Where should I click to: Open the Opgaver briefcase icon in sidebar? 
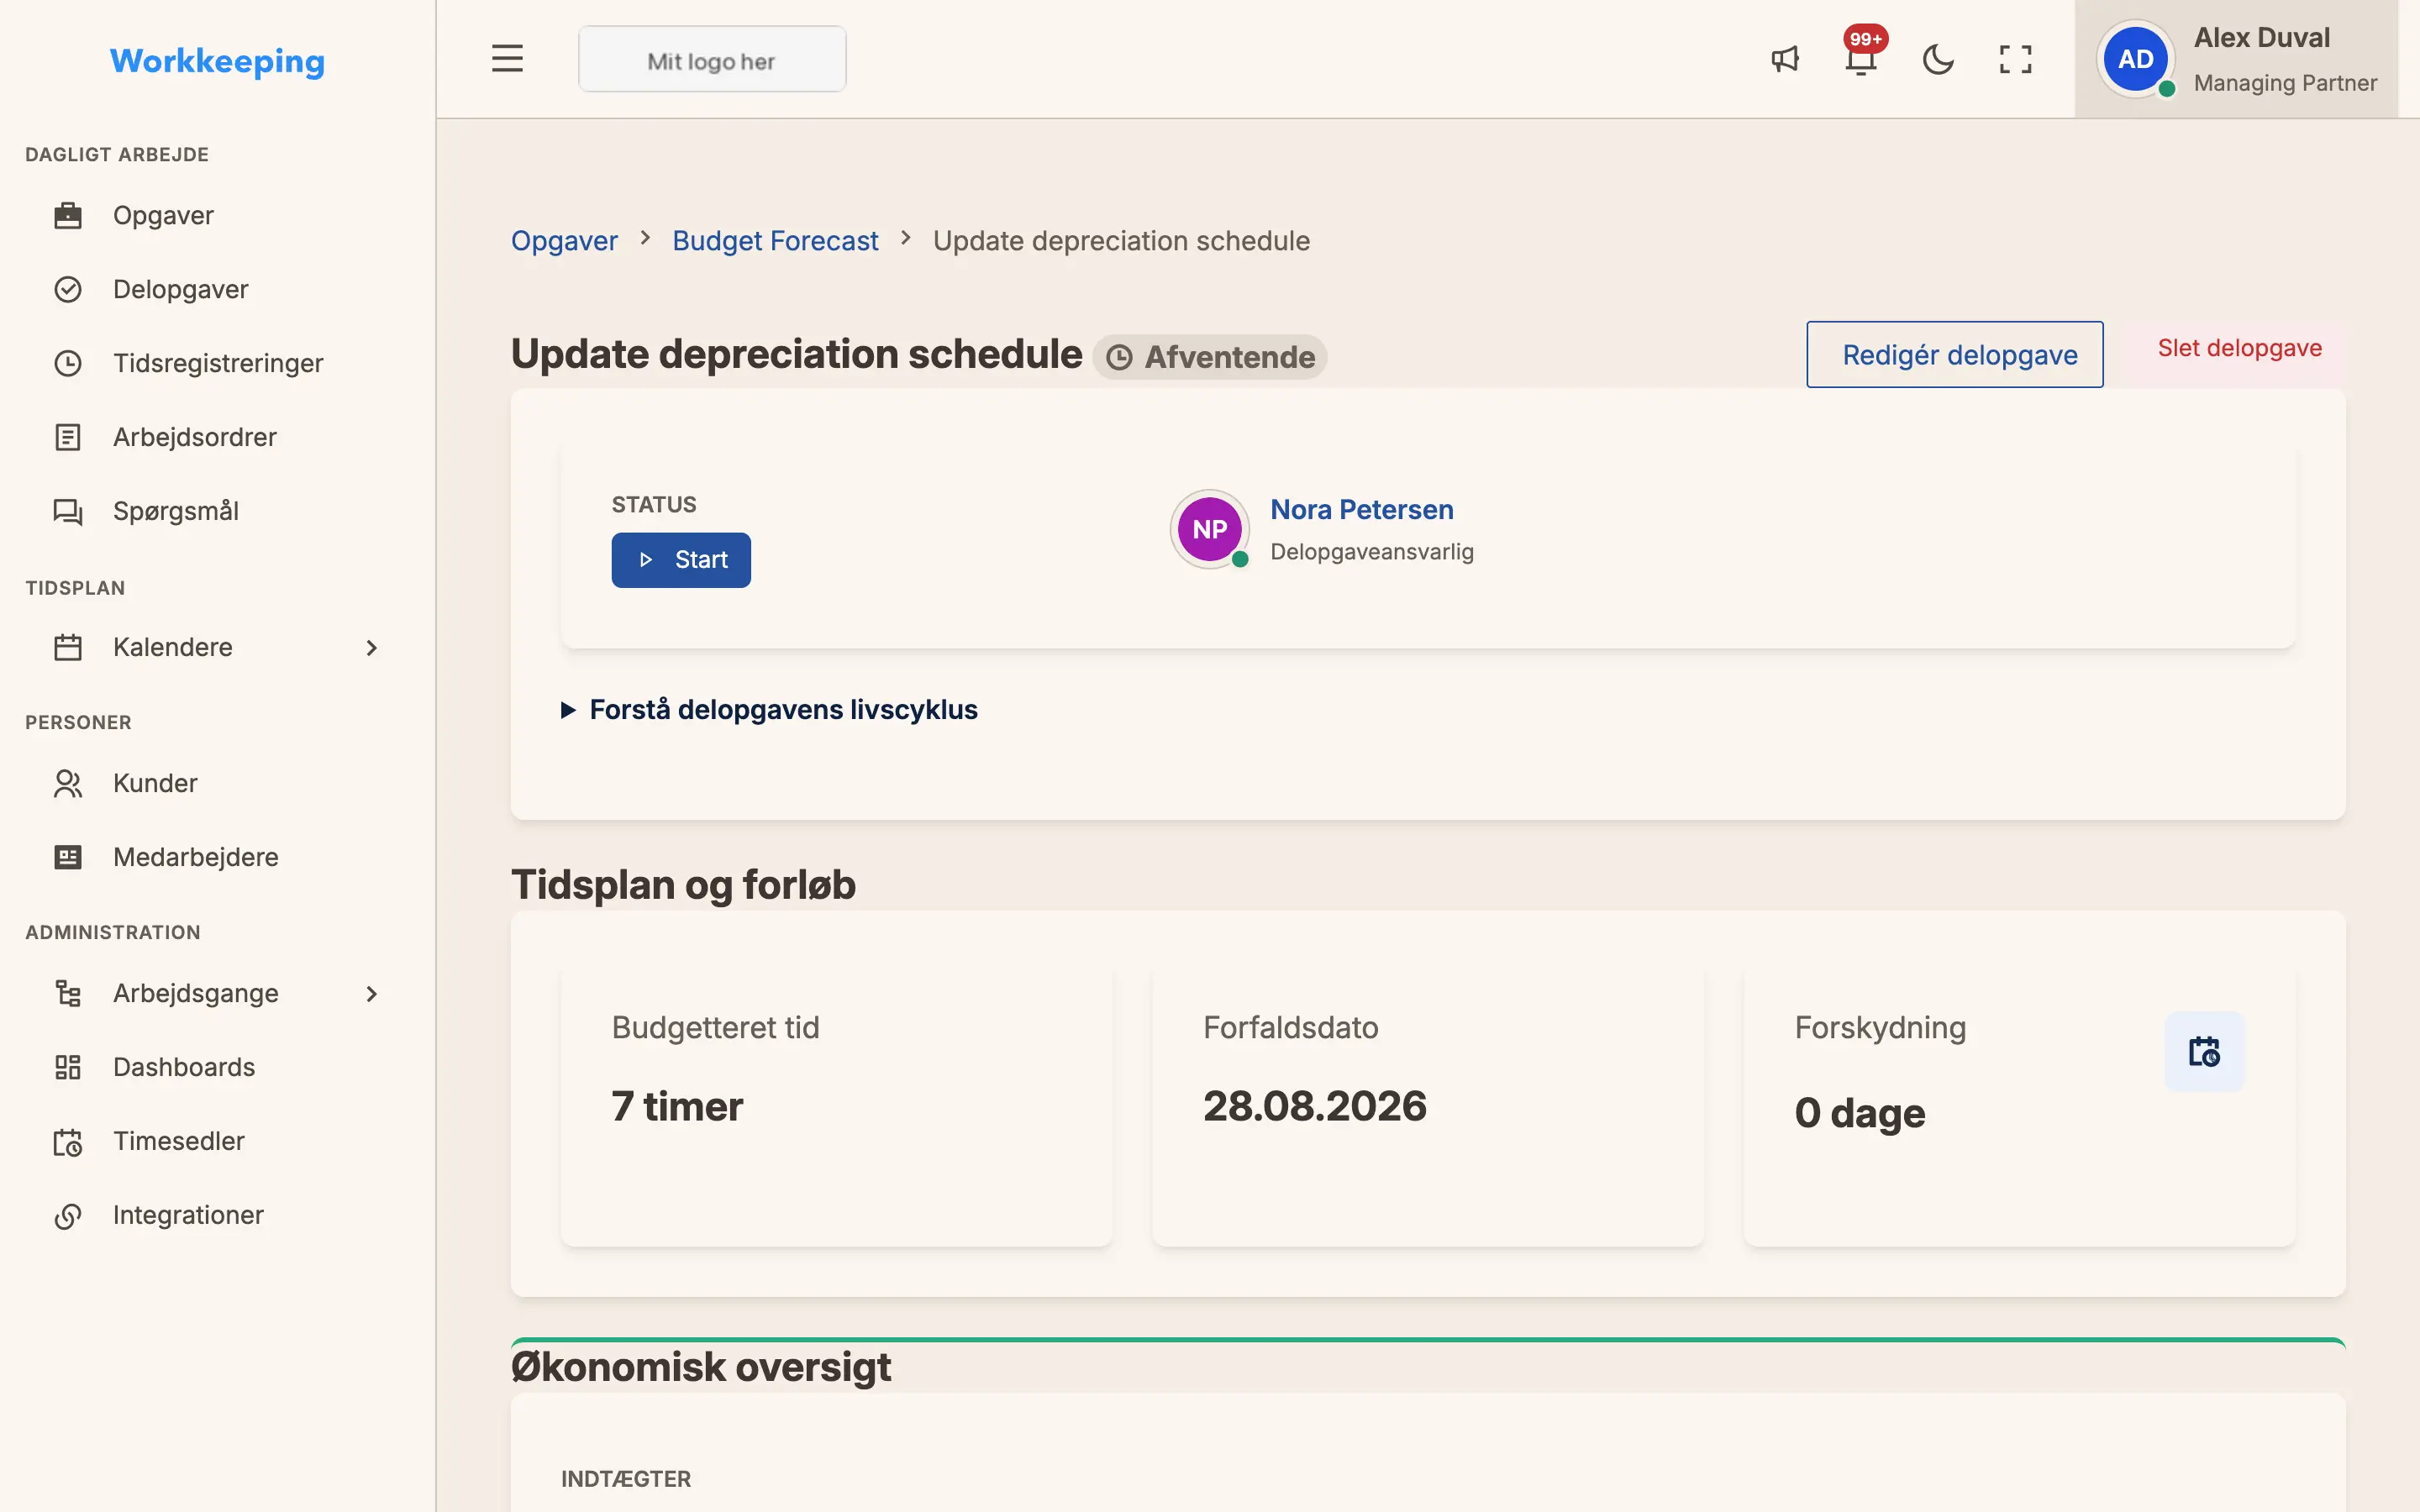[68, 216]
